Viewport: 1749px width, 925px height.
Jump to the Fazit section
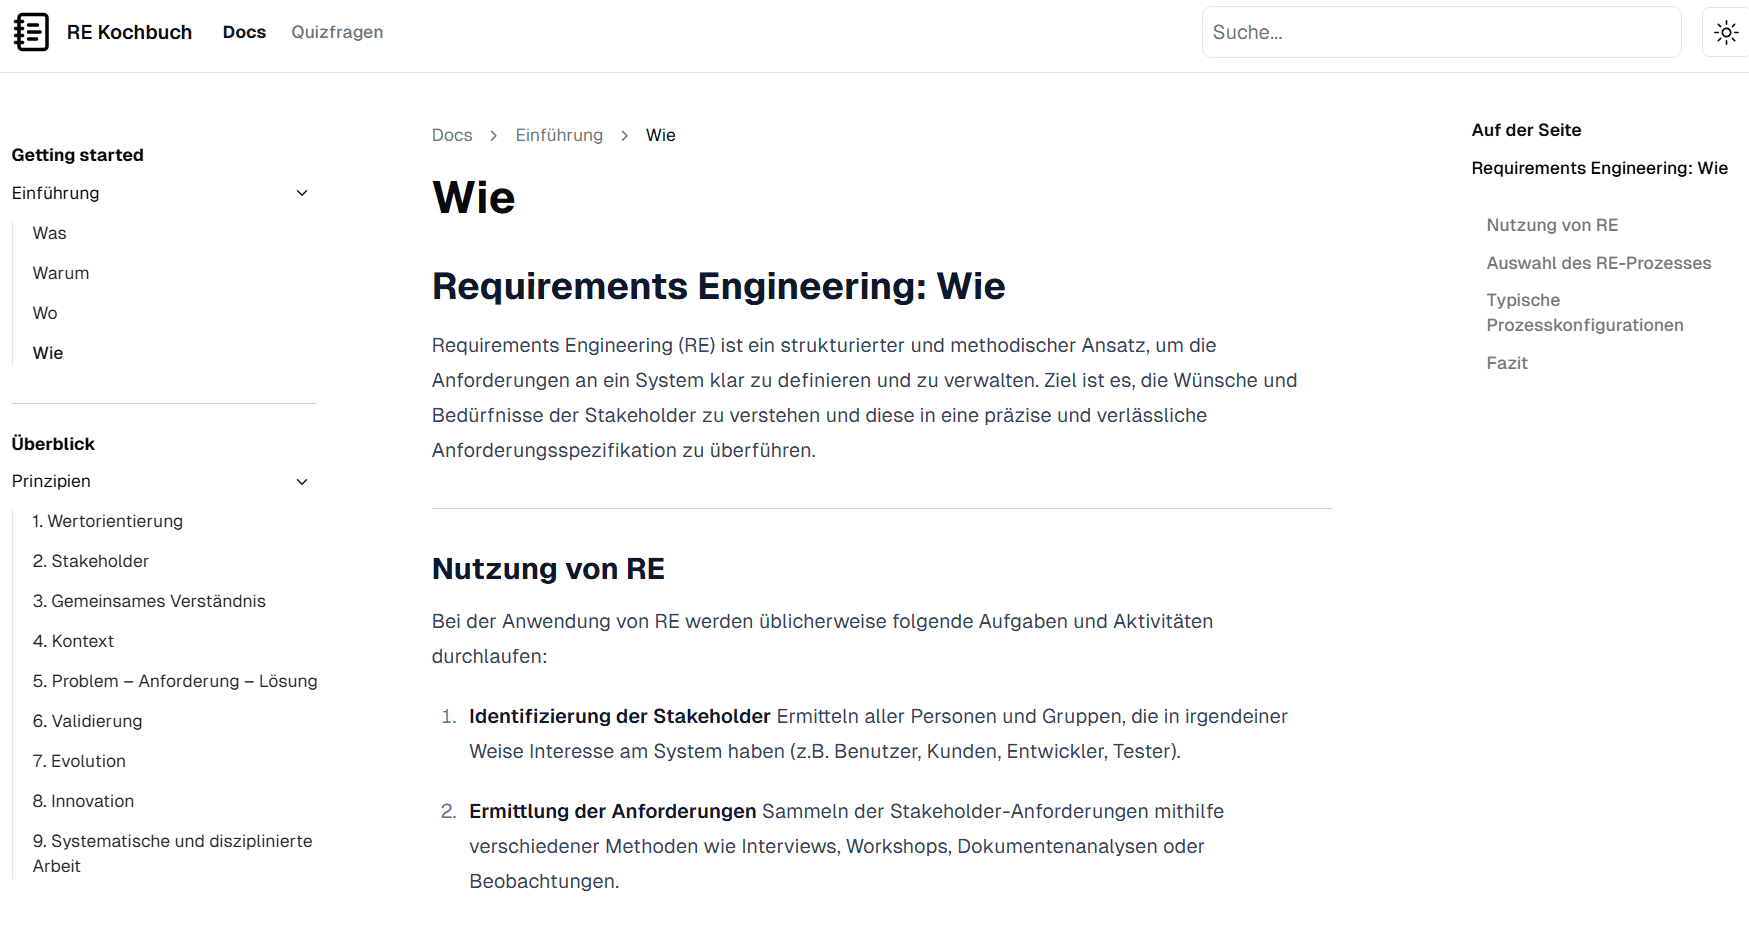click(x=1507, y=363)
